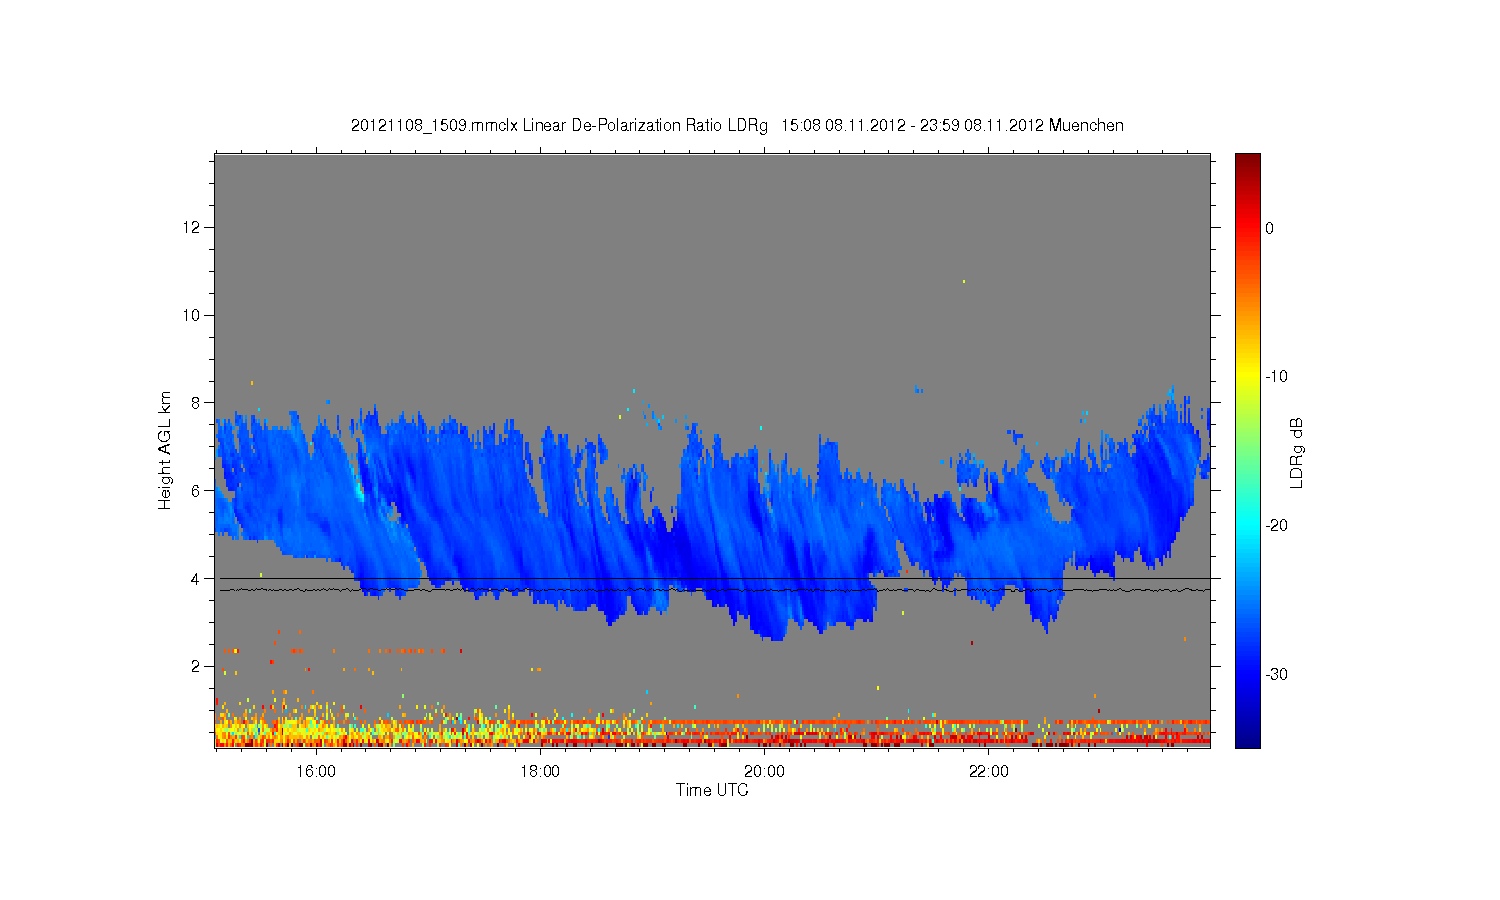Click the dark red top of the colorbar

click(1248, 162)
